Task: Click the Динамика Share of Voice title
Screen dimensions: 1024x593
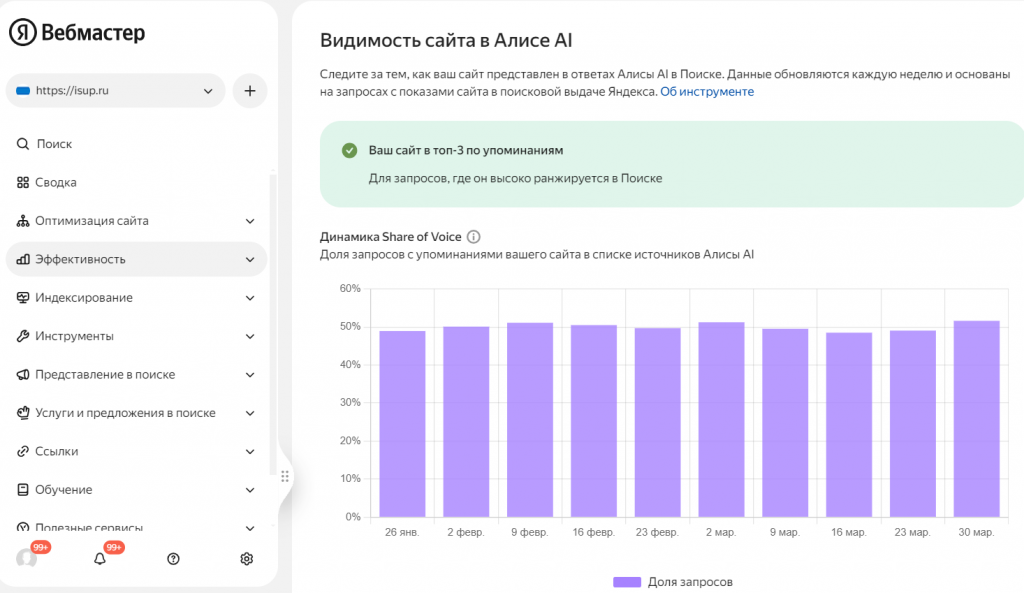Action: [x=391, y=237]
